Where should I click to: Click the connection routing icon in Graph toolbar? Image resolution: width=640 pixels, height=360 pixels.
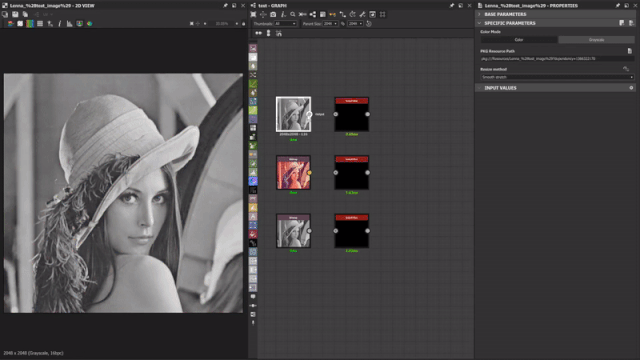pos(342,14)
